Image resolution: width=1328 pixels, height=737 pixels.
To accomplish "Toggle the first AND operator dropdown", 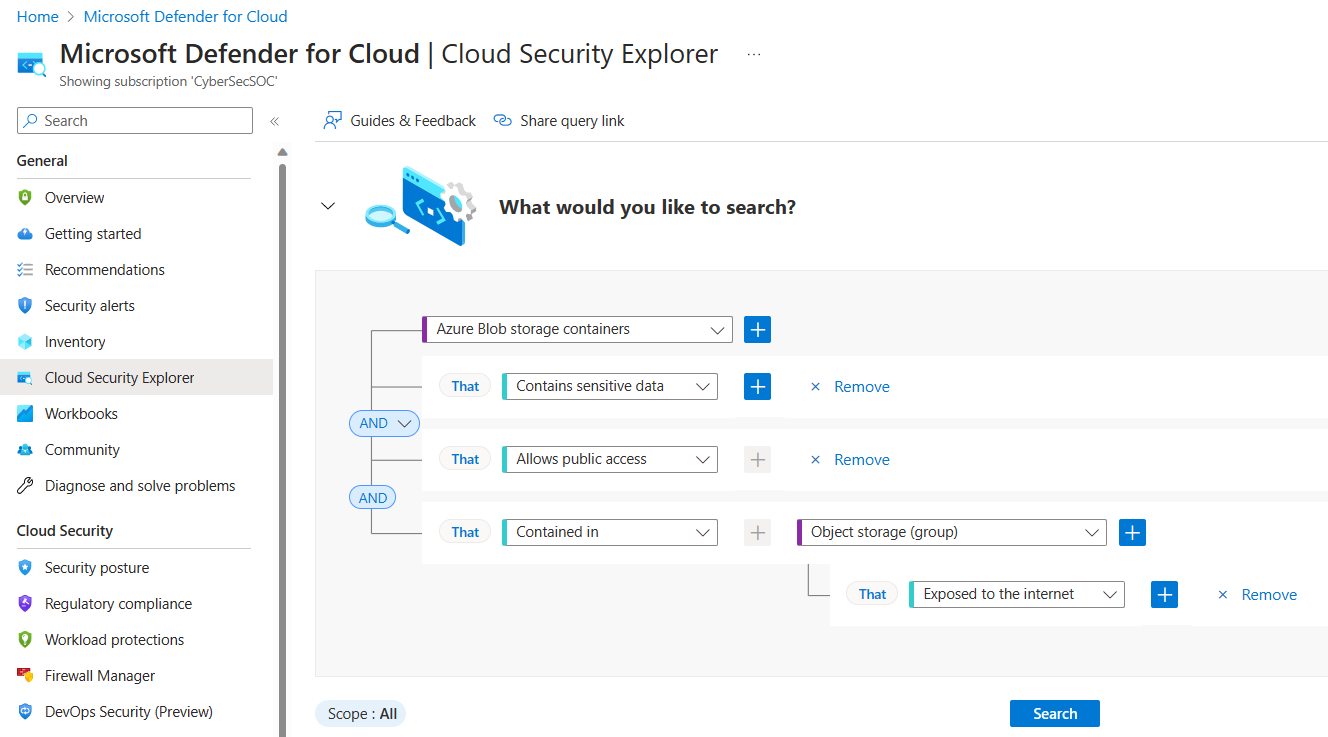I will [x=384, y=423].
